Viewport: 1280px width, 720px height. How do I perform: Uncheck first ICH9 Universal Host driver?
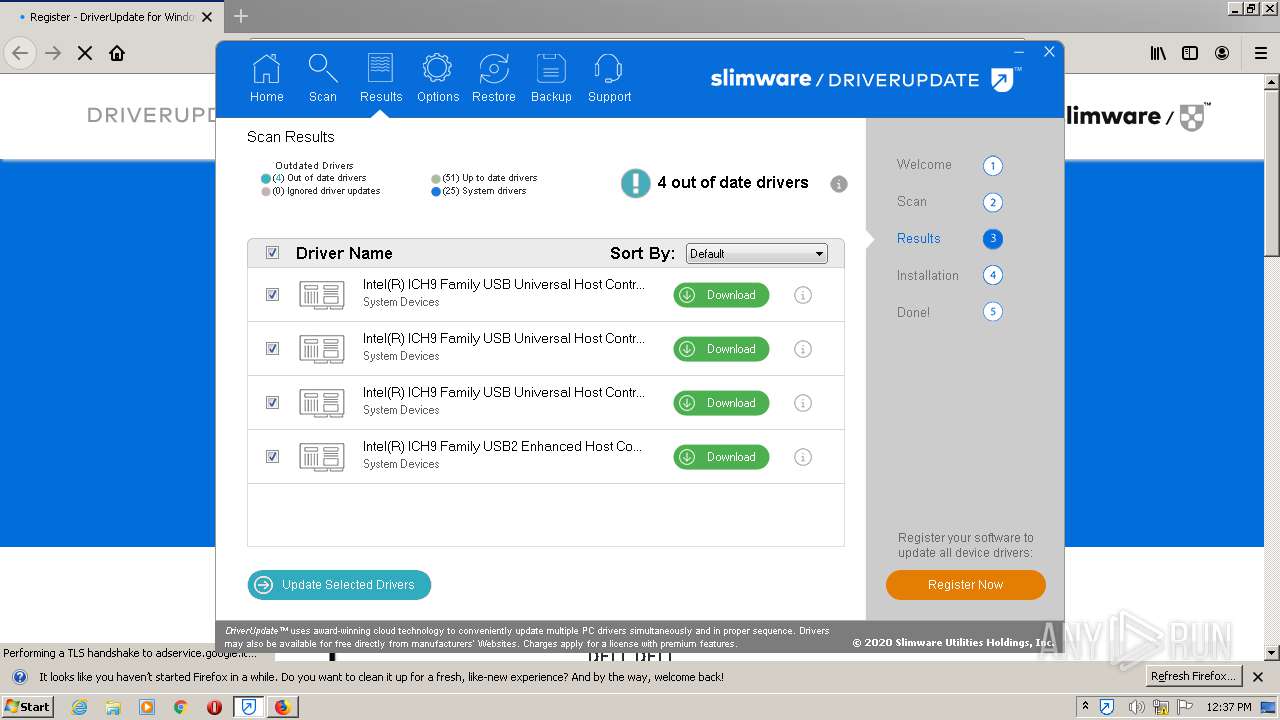coord(272,295)
